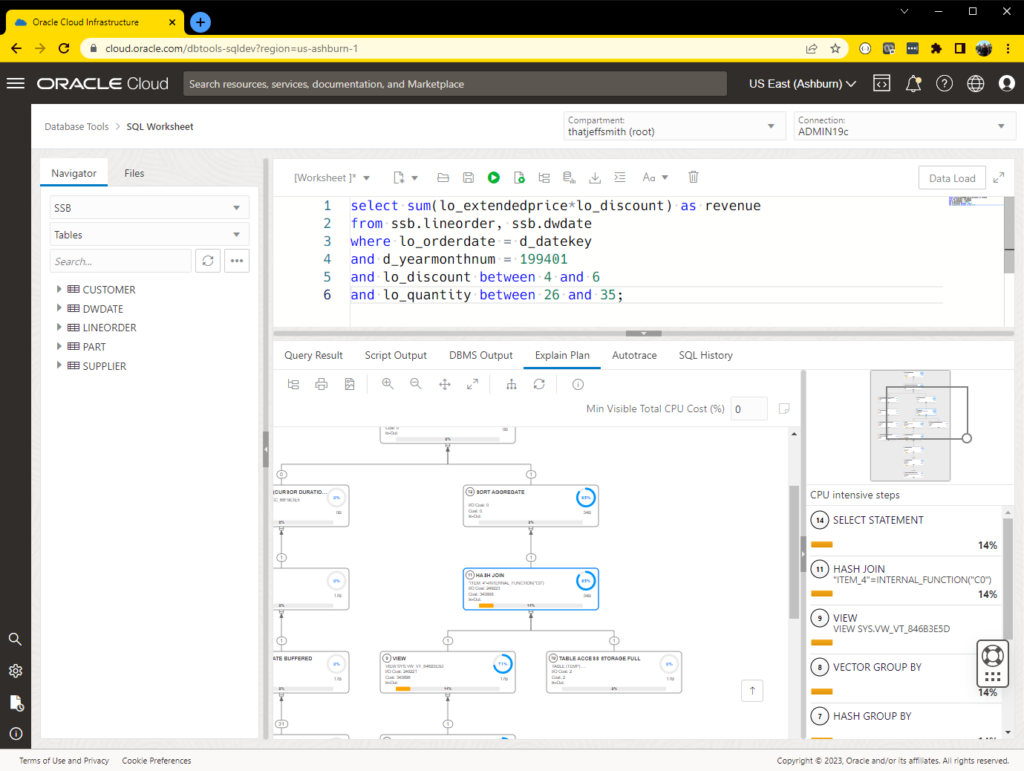1024x771 pixels.
Task: Open the Aa text case dropdown
Action: point(655,178)
